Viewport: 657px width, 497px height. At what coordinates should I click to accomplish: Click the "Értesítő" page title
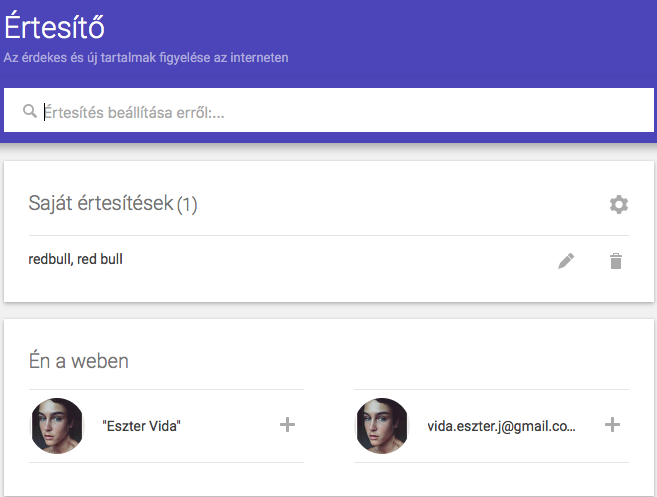(54, 27)
